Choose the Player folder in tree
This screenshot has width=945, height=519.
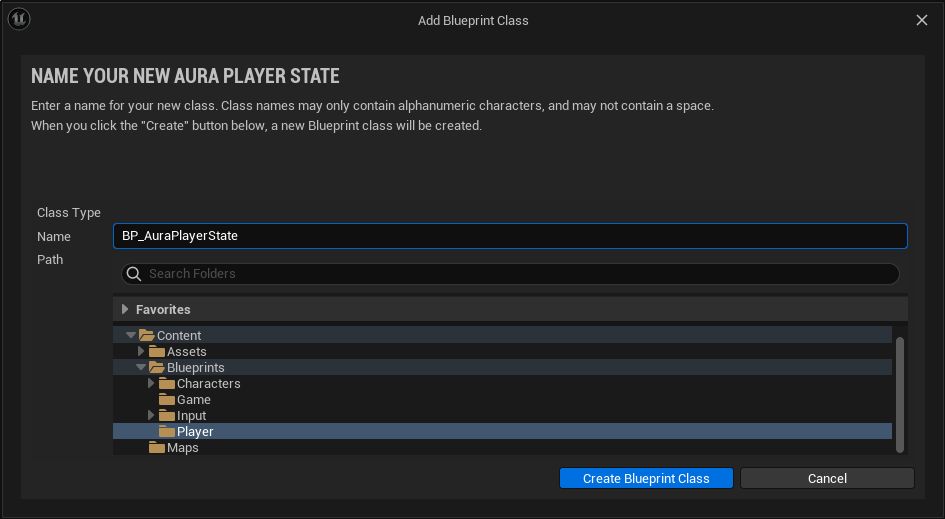(195, 432)
